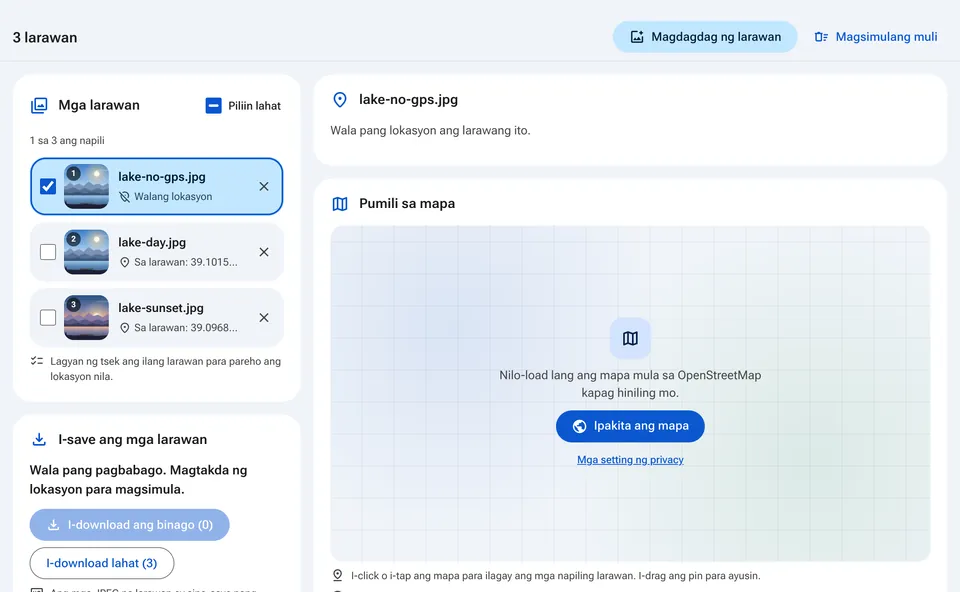
Task: Select the lake-no-gps.jpg thumbnail
Action: coord(86,186)
